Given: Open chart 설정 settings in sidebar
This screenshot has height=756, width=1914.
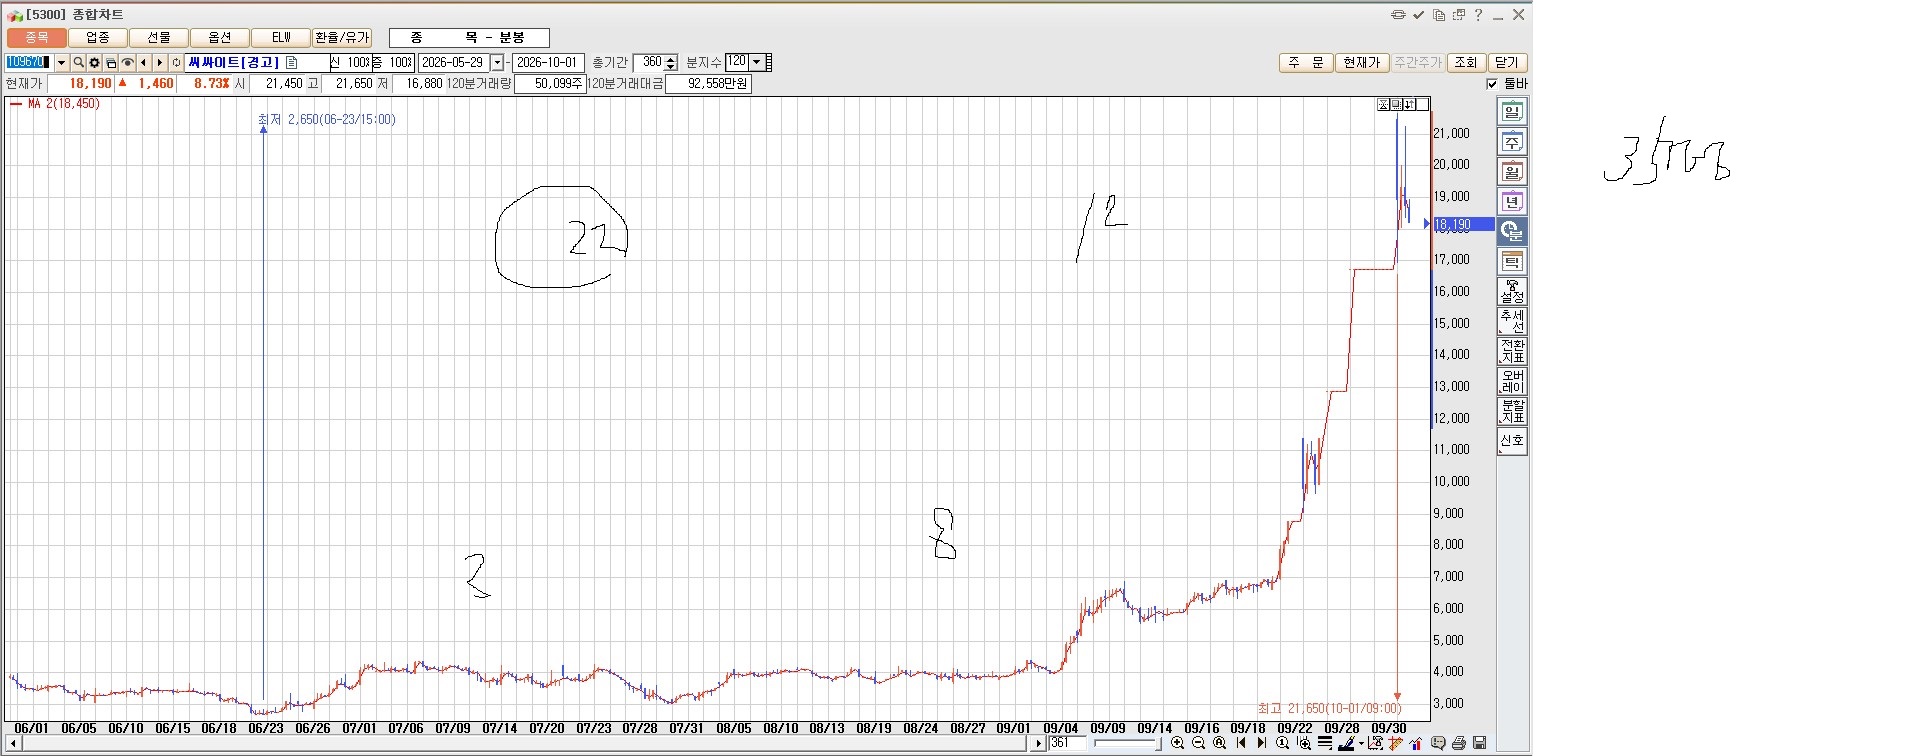Looking at the screenshot, I should click(x=1511, y=292).
